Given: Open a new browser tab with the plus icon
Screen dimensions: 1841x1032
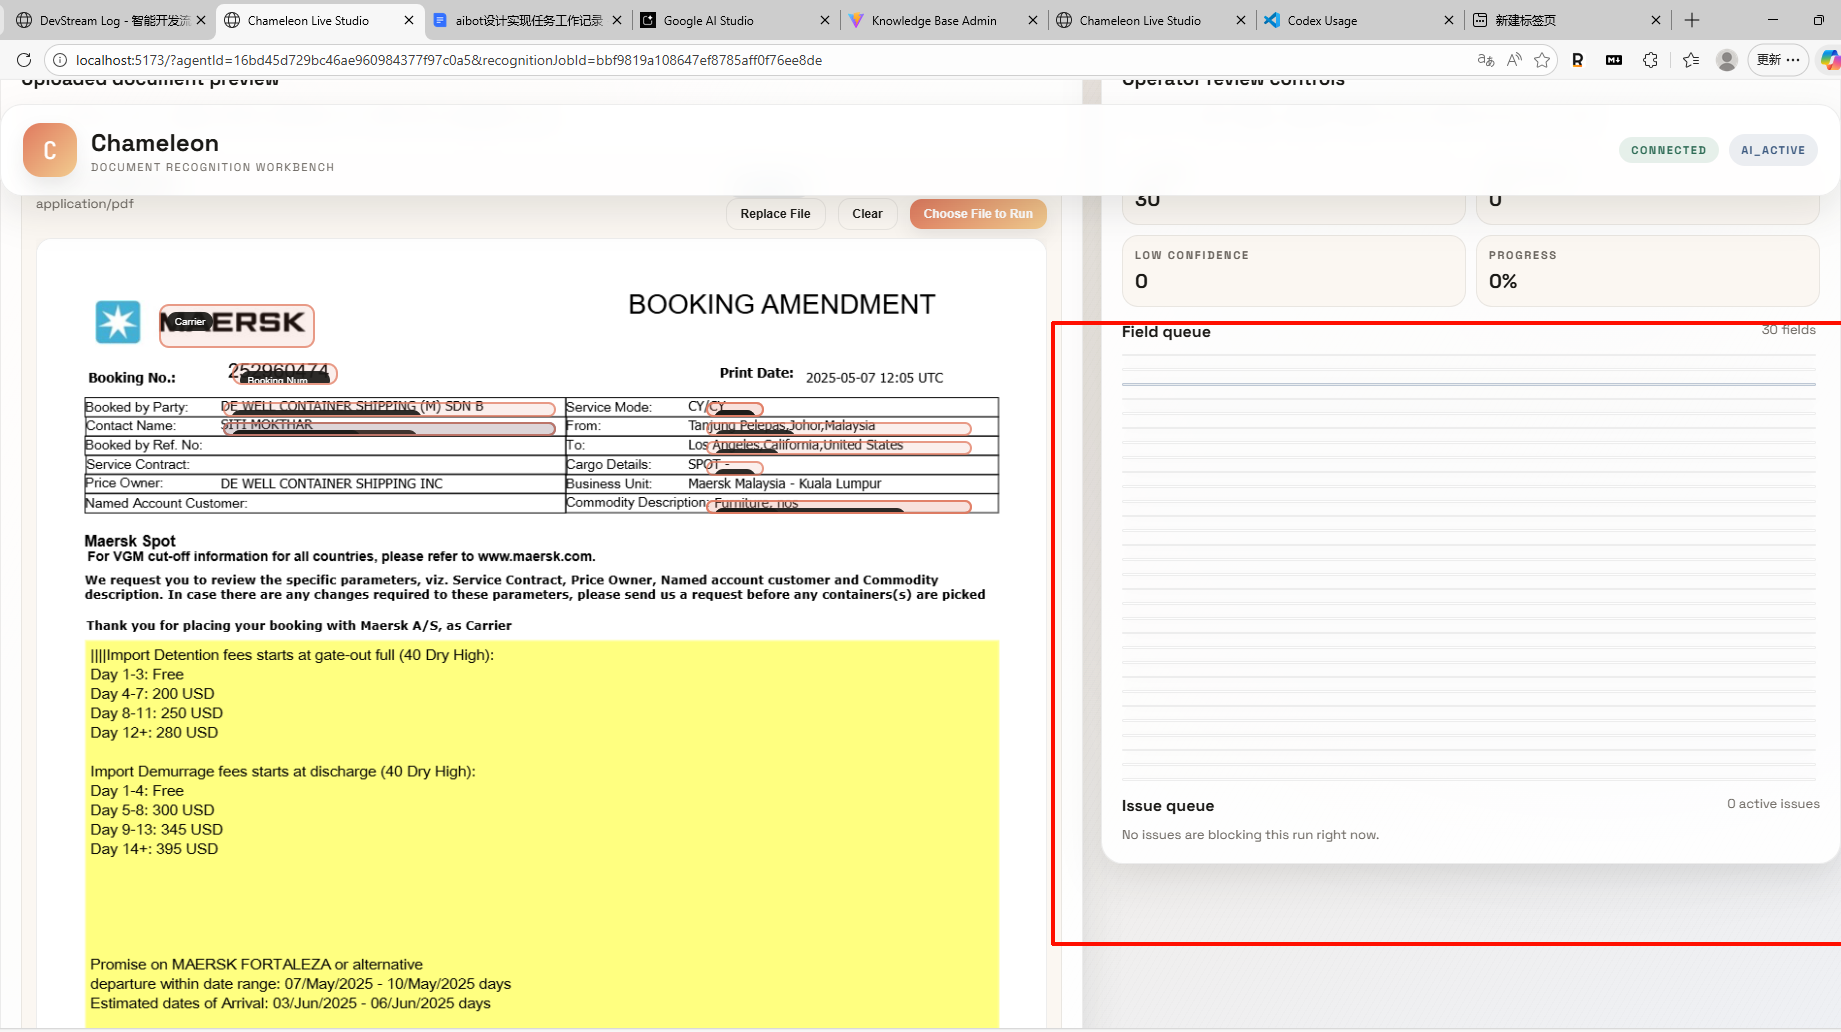Looking at the screenshot, I should click(x=1692, y=20).
